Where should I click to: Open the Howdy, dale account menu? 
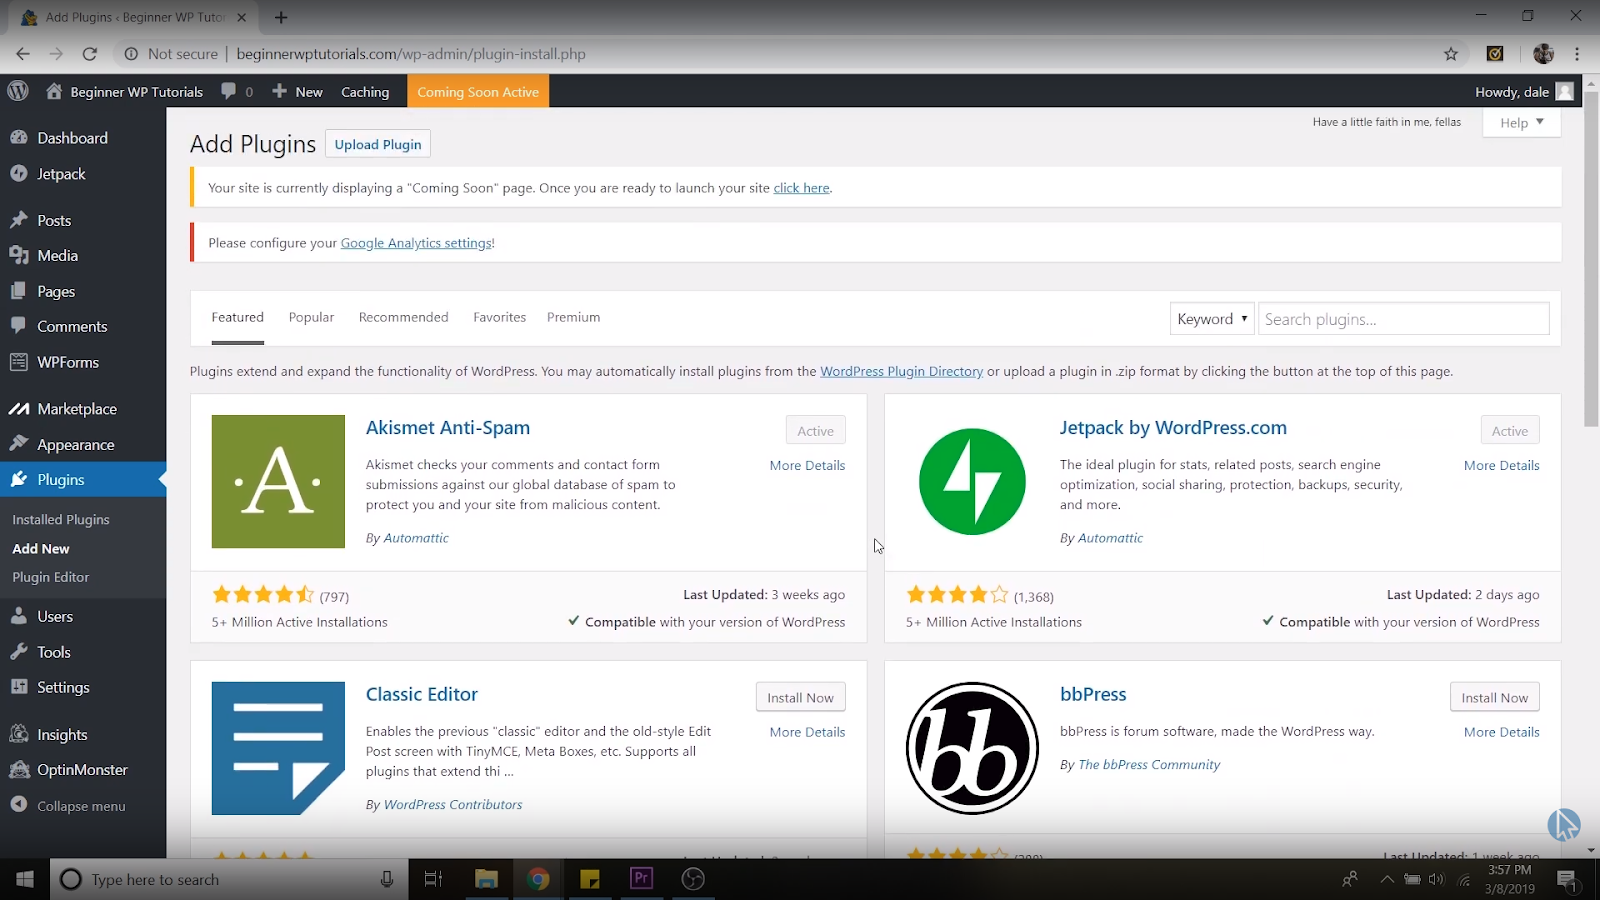(1524, 91)
